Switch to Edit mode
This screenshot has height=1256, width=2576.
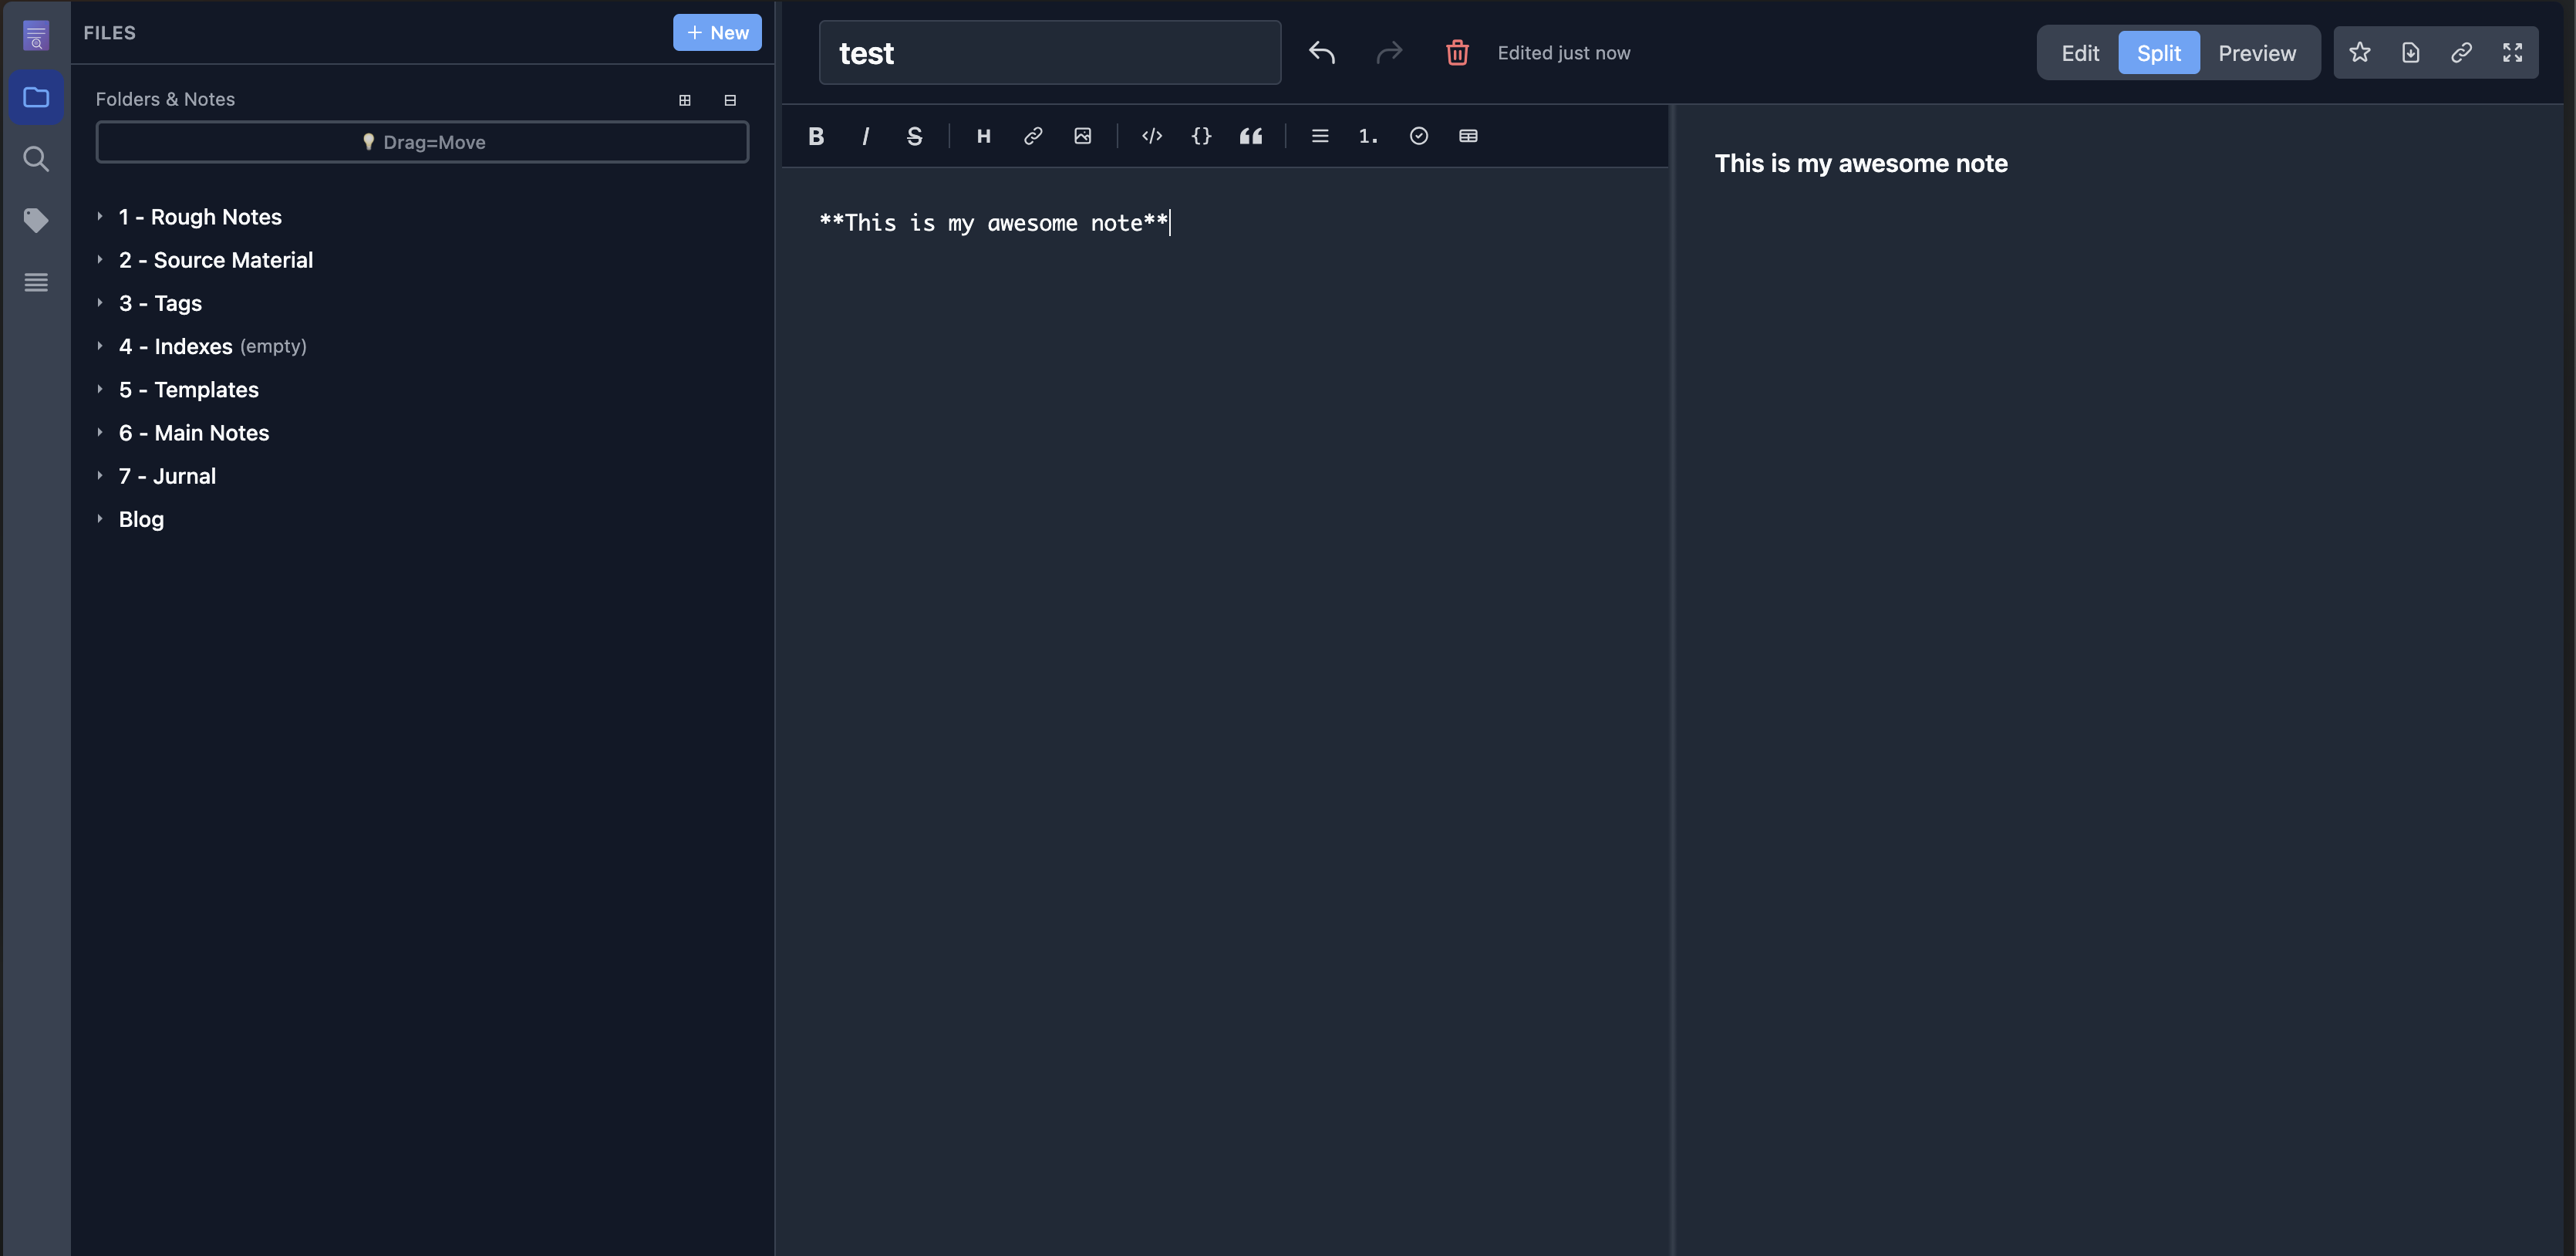point(2080,53)
